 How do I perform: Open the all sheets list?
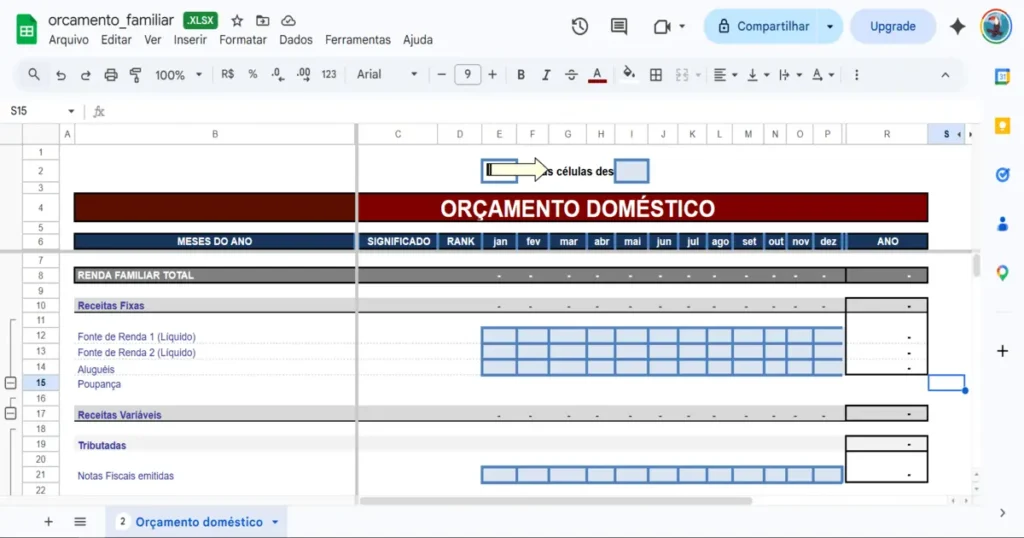pyautogui.click(x=80, y=522)
